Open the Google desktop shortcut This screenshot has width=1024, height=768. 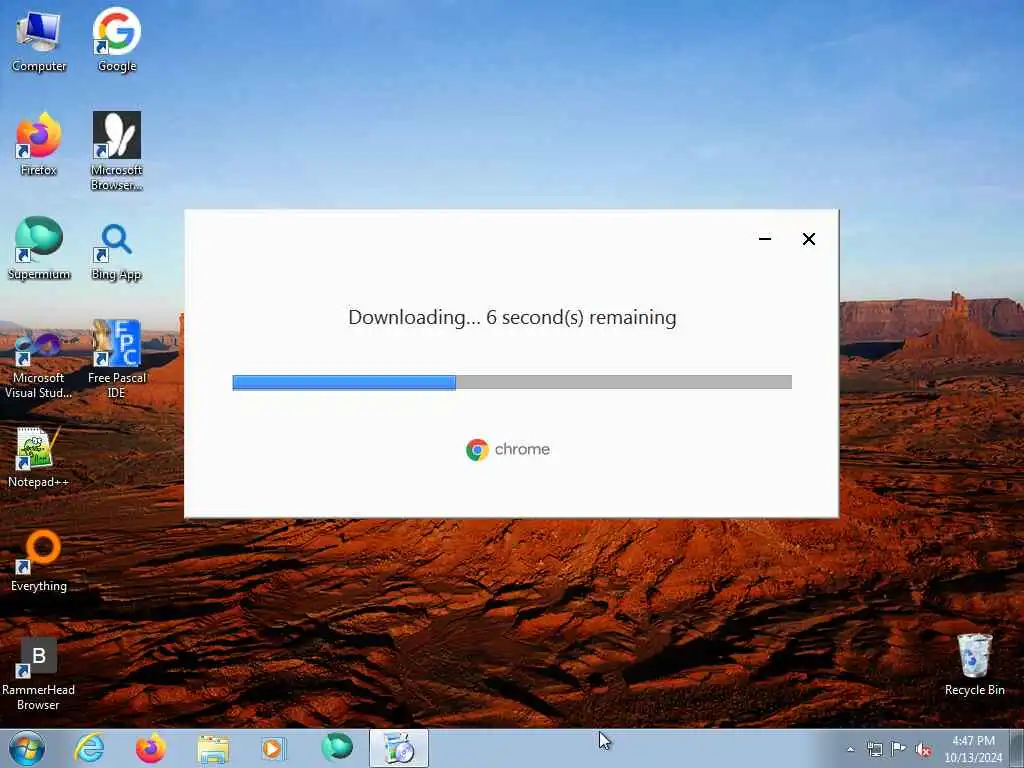[x=117, y=41]
